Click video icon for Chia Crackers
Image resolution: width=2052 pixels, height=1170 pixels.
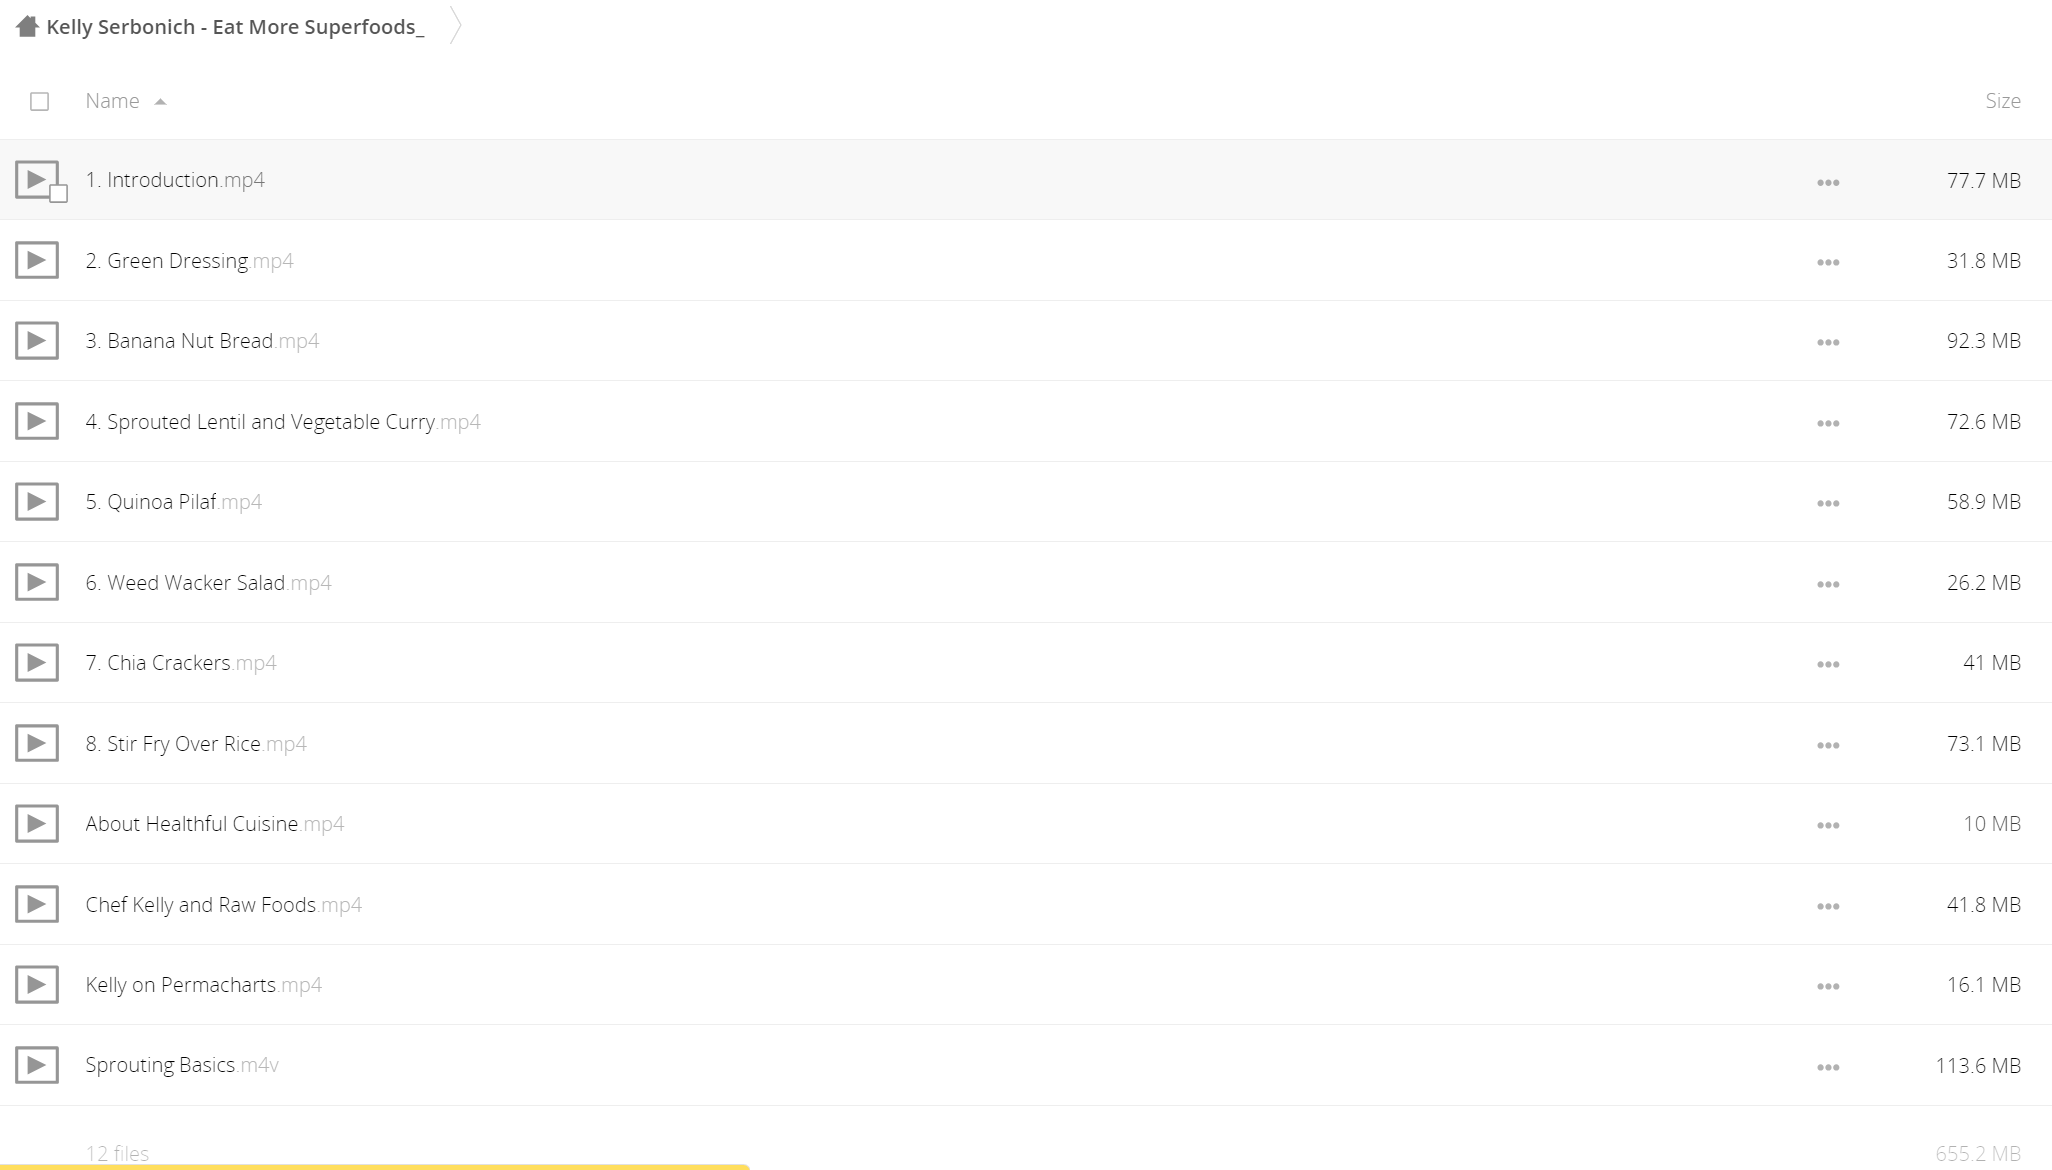pyautogui.click(x=37, y=663)
